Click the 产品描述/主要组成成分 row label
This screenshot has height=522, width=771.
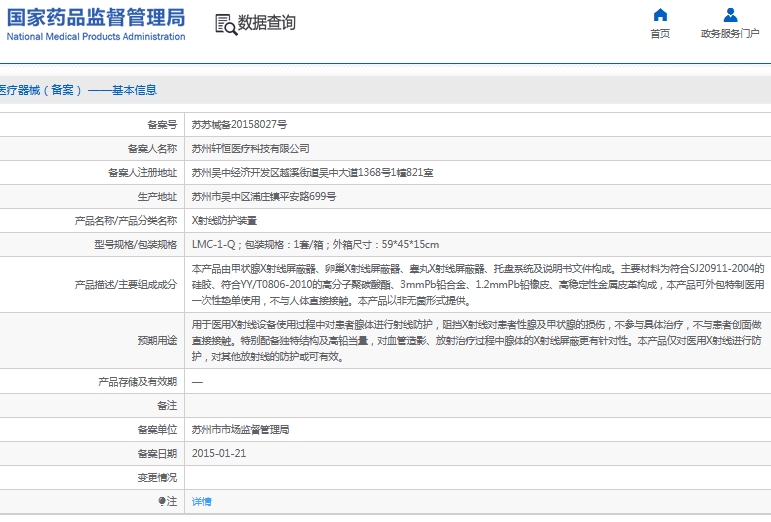point(125,285)
